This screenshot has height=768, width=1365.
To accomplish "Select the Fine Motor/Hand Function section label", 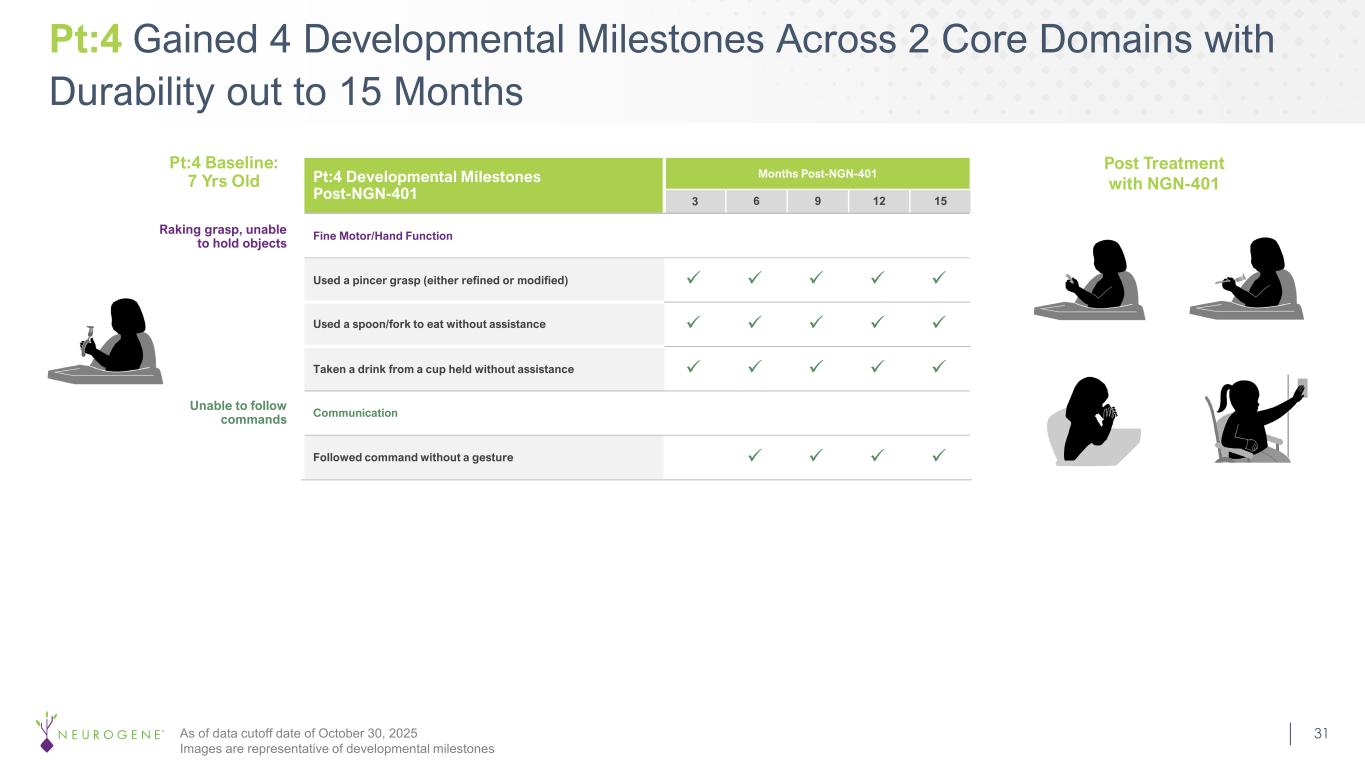I will point(383,236).
